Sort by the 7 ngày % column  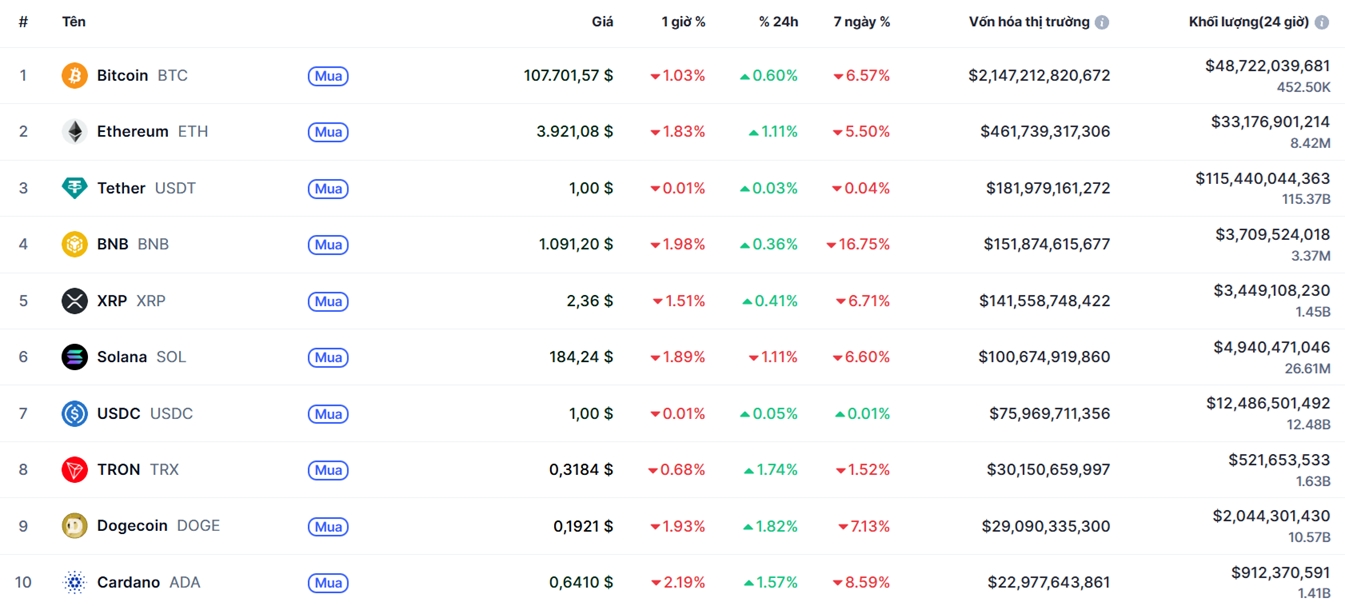point(861,22)
